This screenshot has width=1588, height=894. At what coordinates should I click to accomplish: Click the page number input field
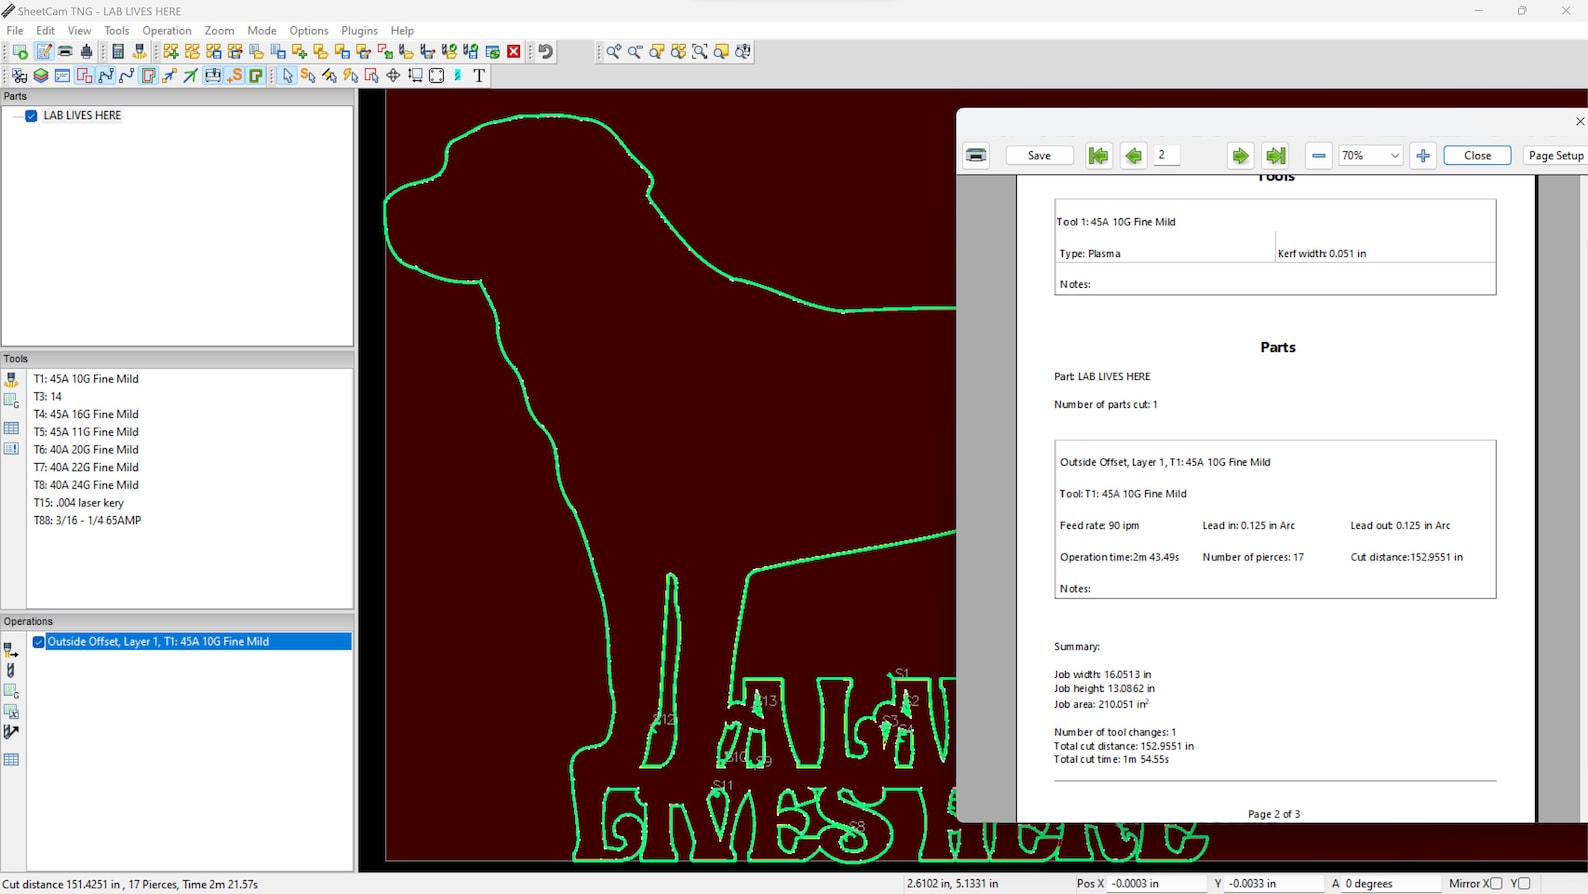(1167, 155)
